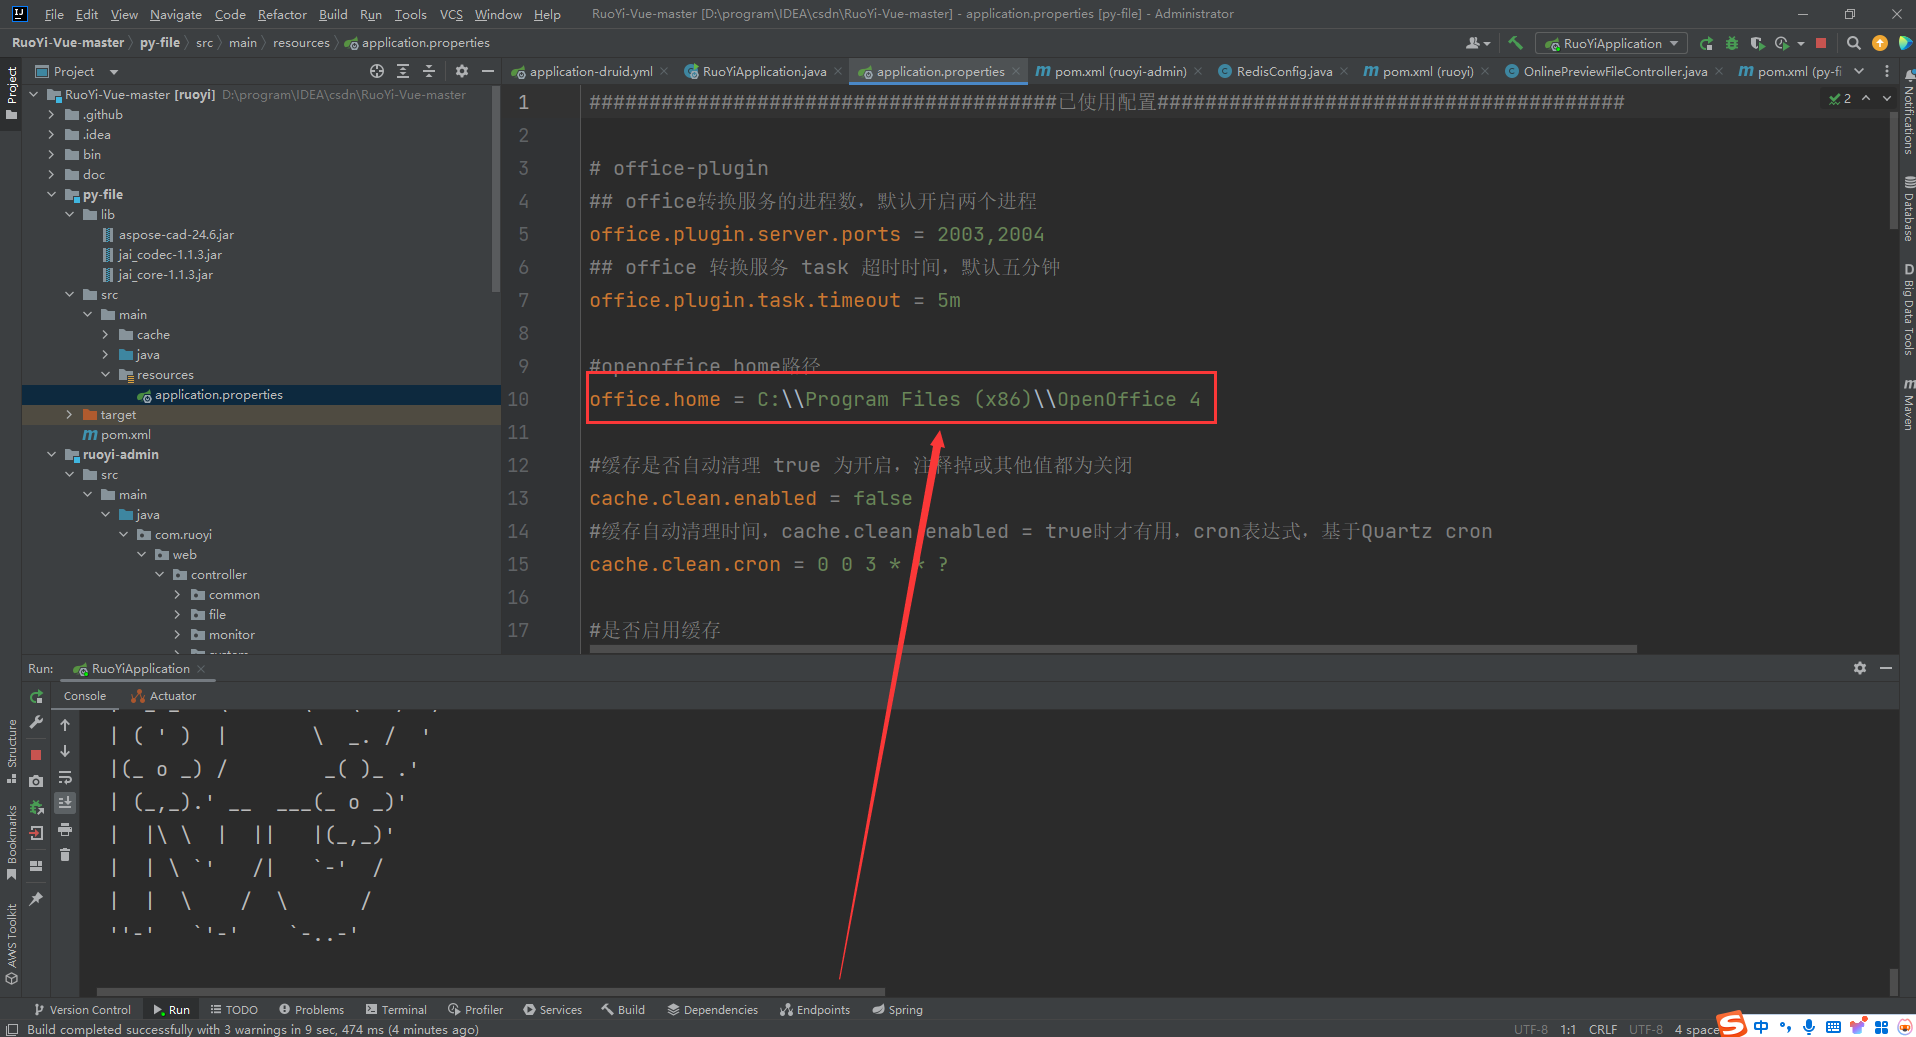The height and width of the screenshot is (1037, 1916).
Task: Switch to Actuator tab in Run panel
Action: point(163,696)
